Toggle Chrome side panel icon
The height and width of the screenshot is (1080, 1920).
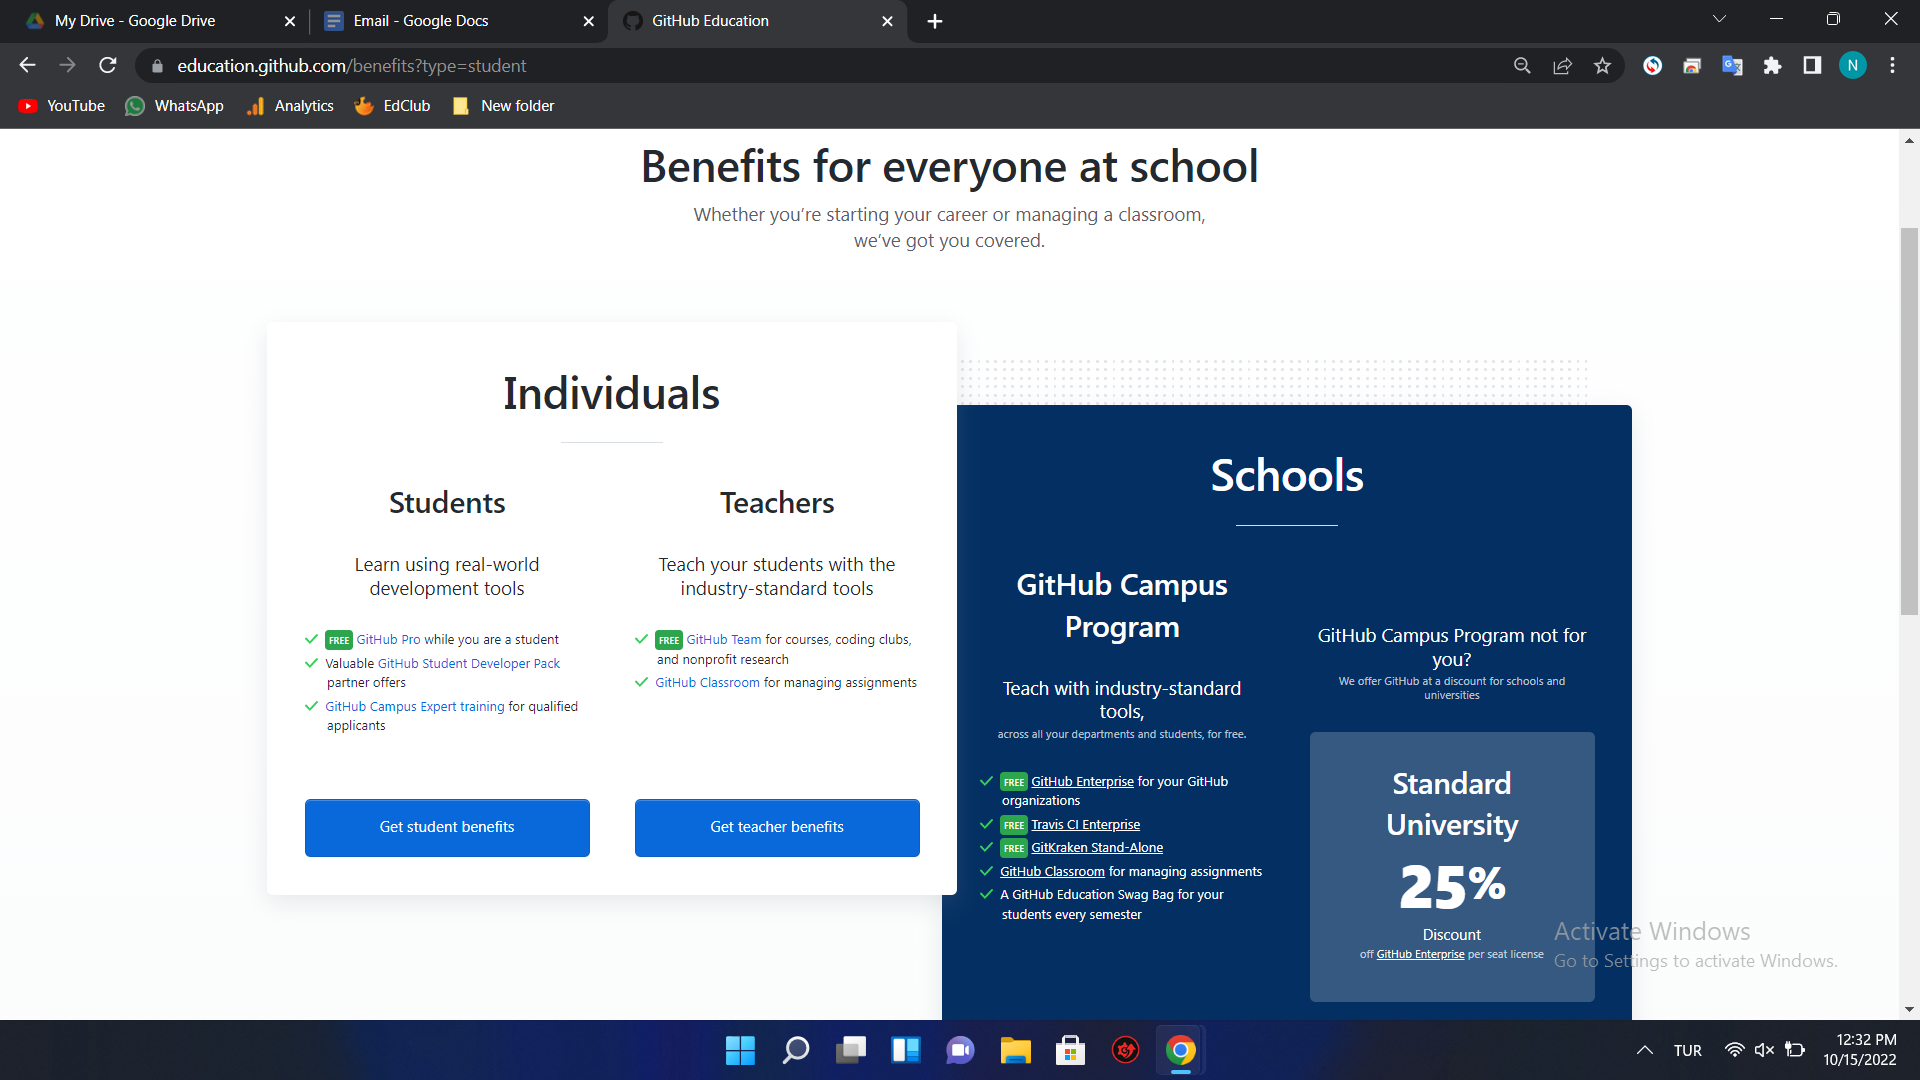click(x=1812, y=66)
